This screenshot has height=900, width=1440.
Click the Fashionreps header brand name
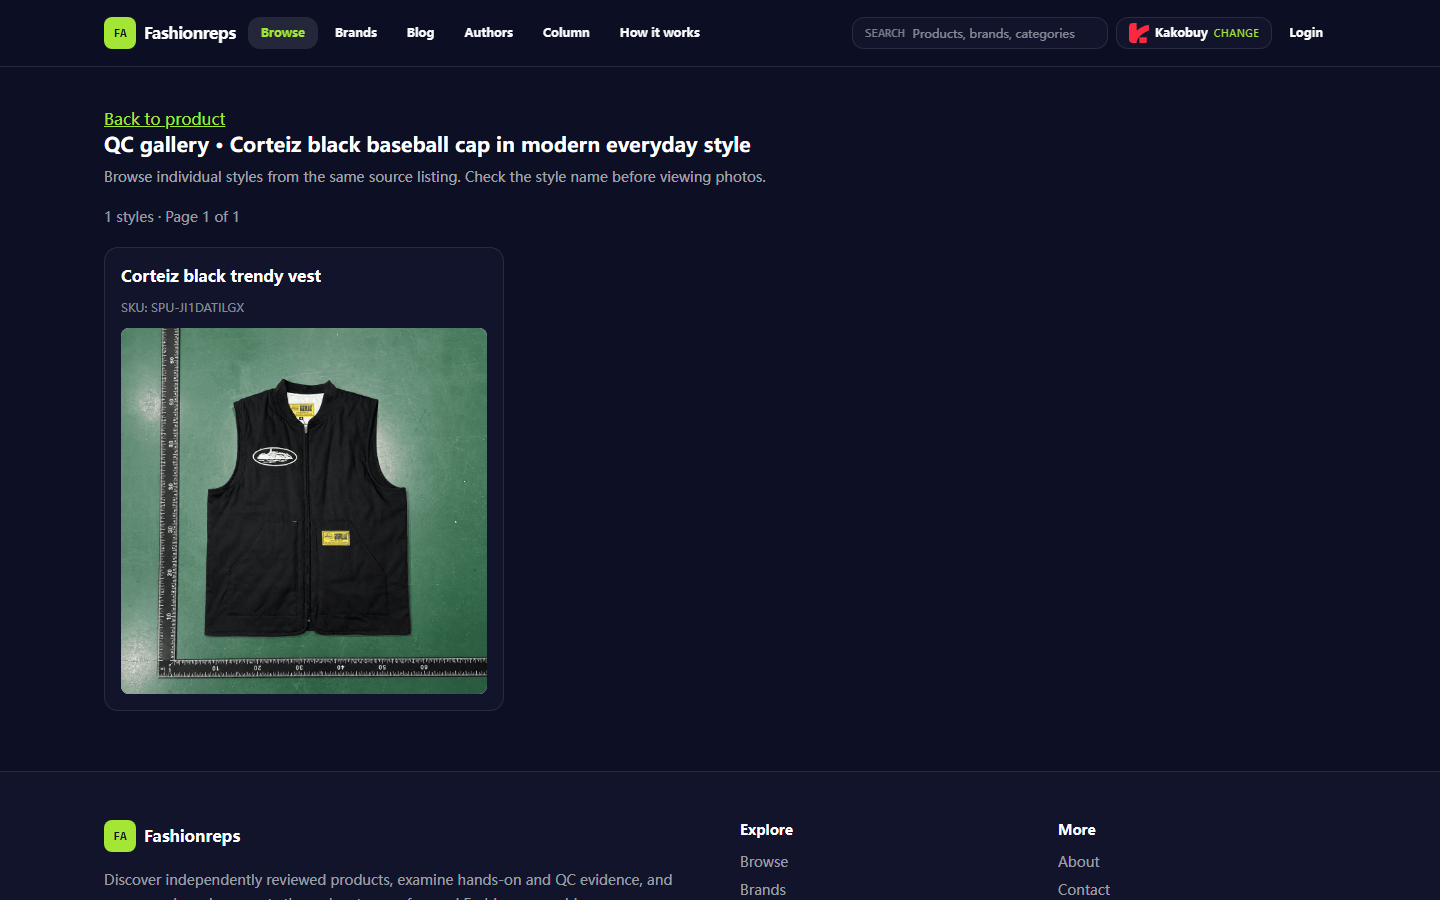pos(190,33)
